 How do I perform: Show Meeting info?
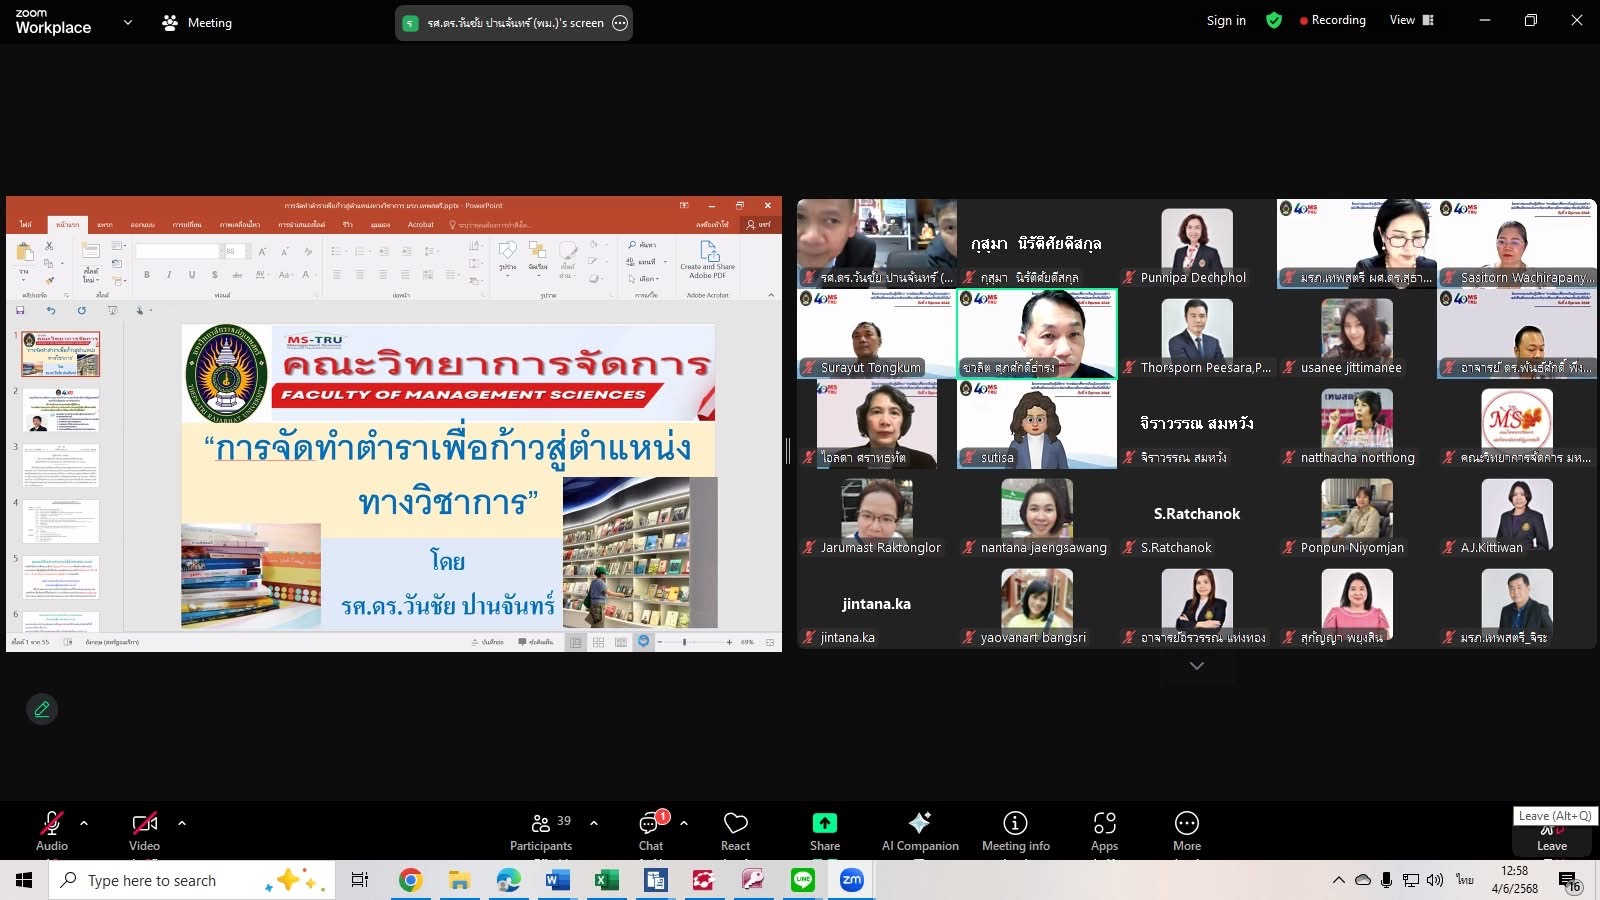pos(1015,831)
